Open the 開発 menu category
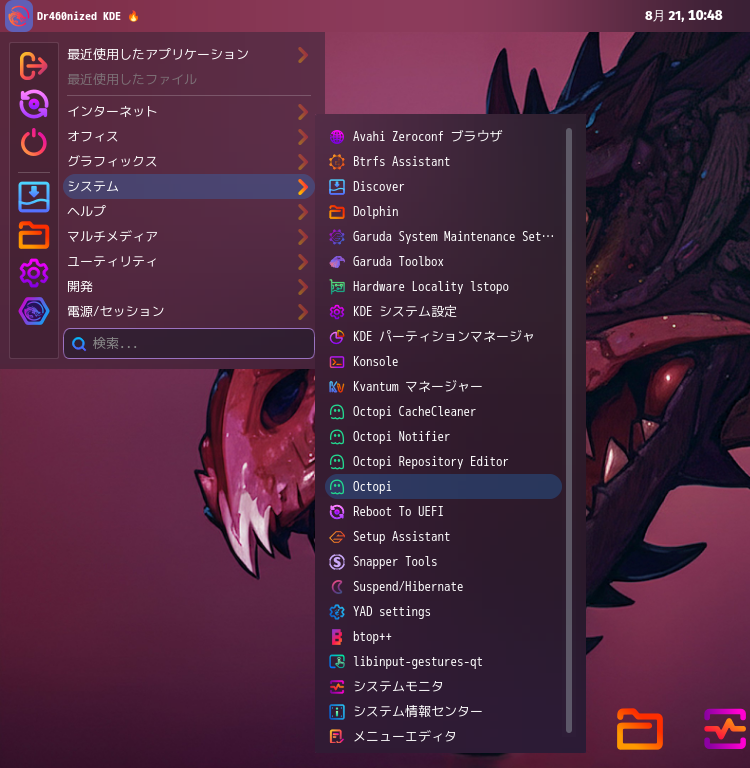This screenshot has height=768, width=750. (x=189, y=287)
